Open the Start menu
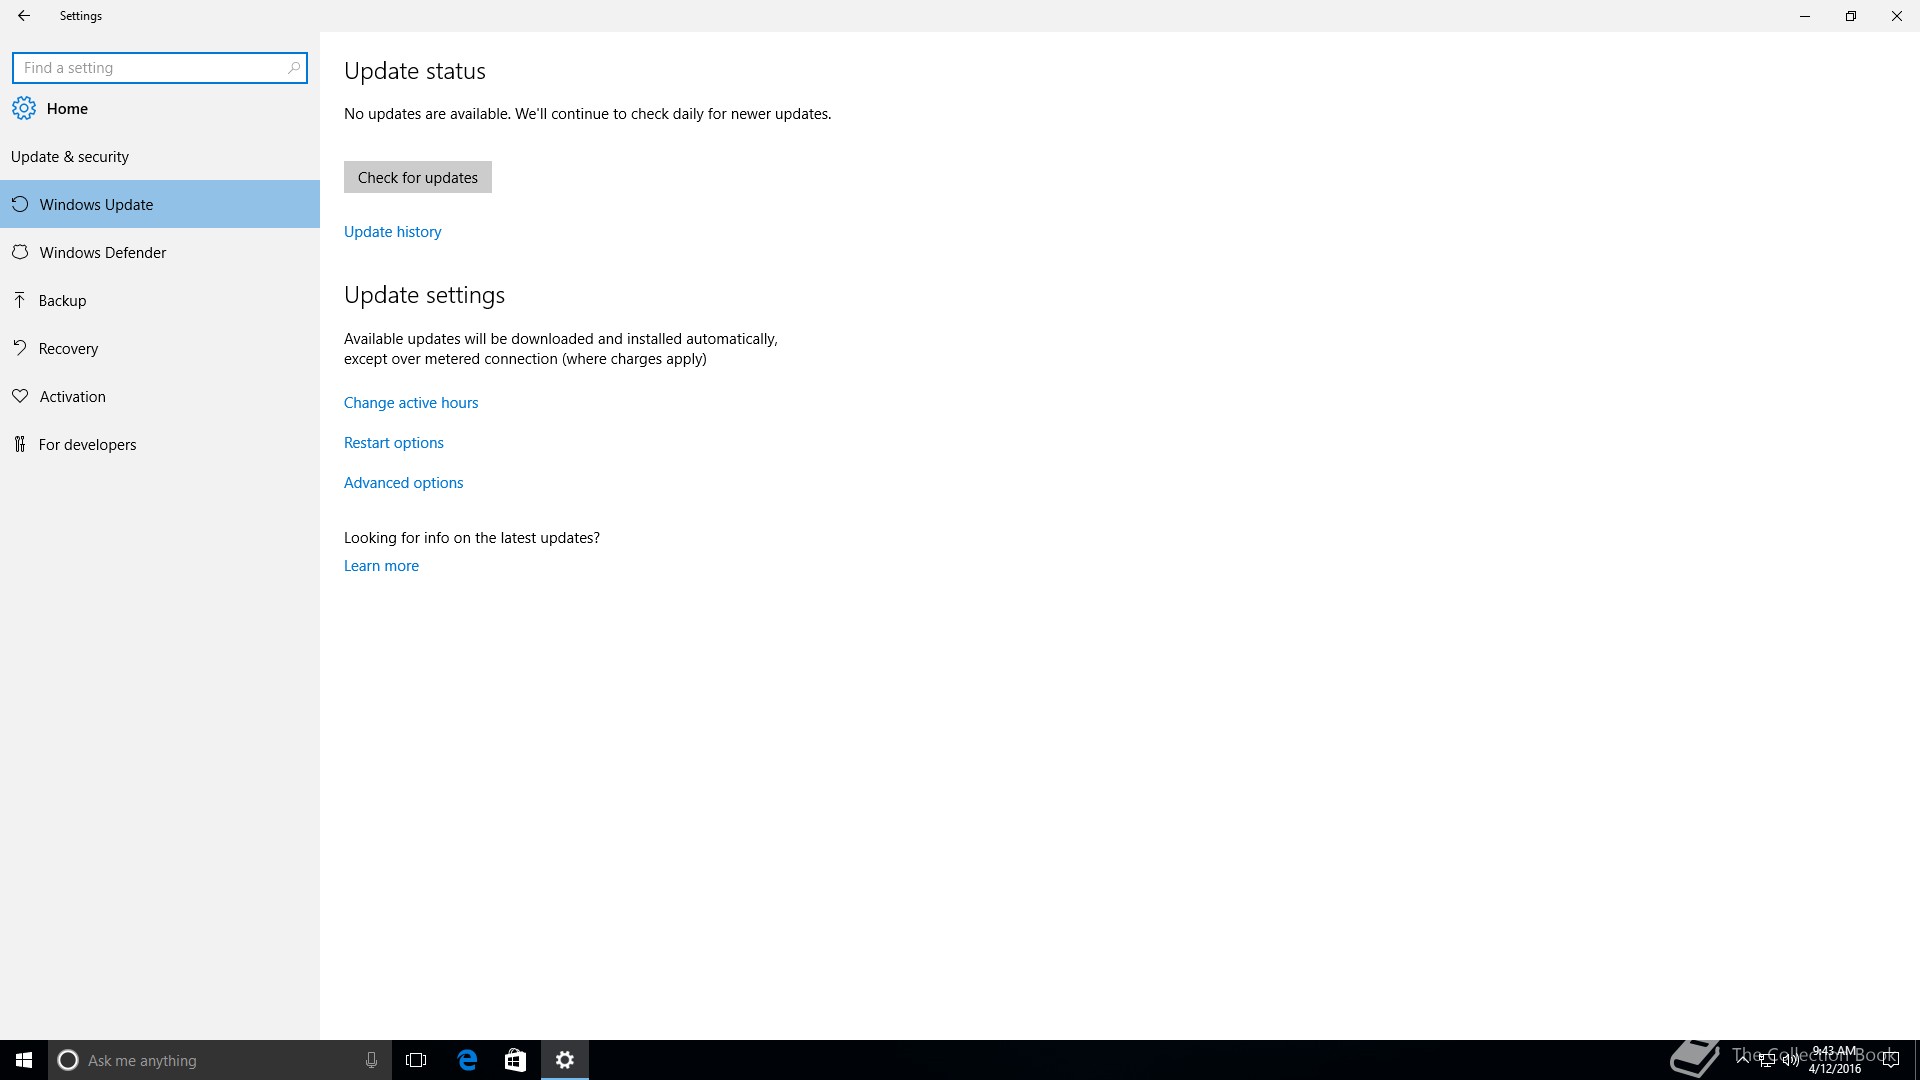The height and width of the screenshot is (1080, 1920). [x=24, y=1060]
